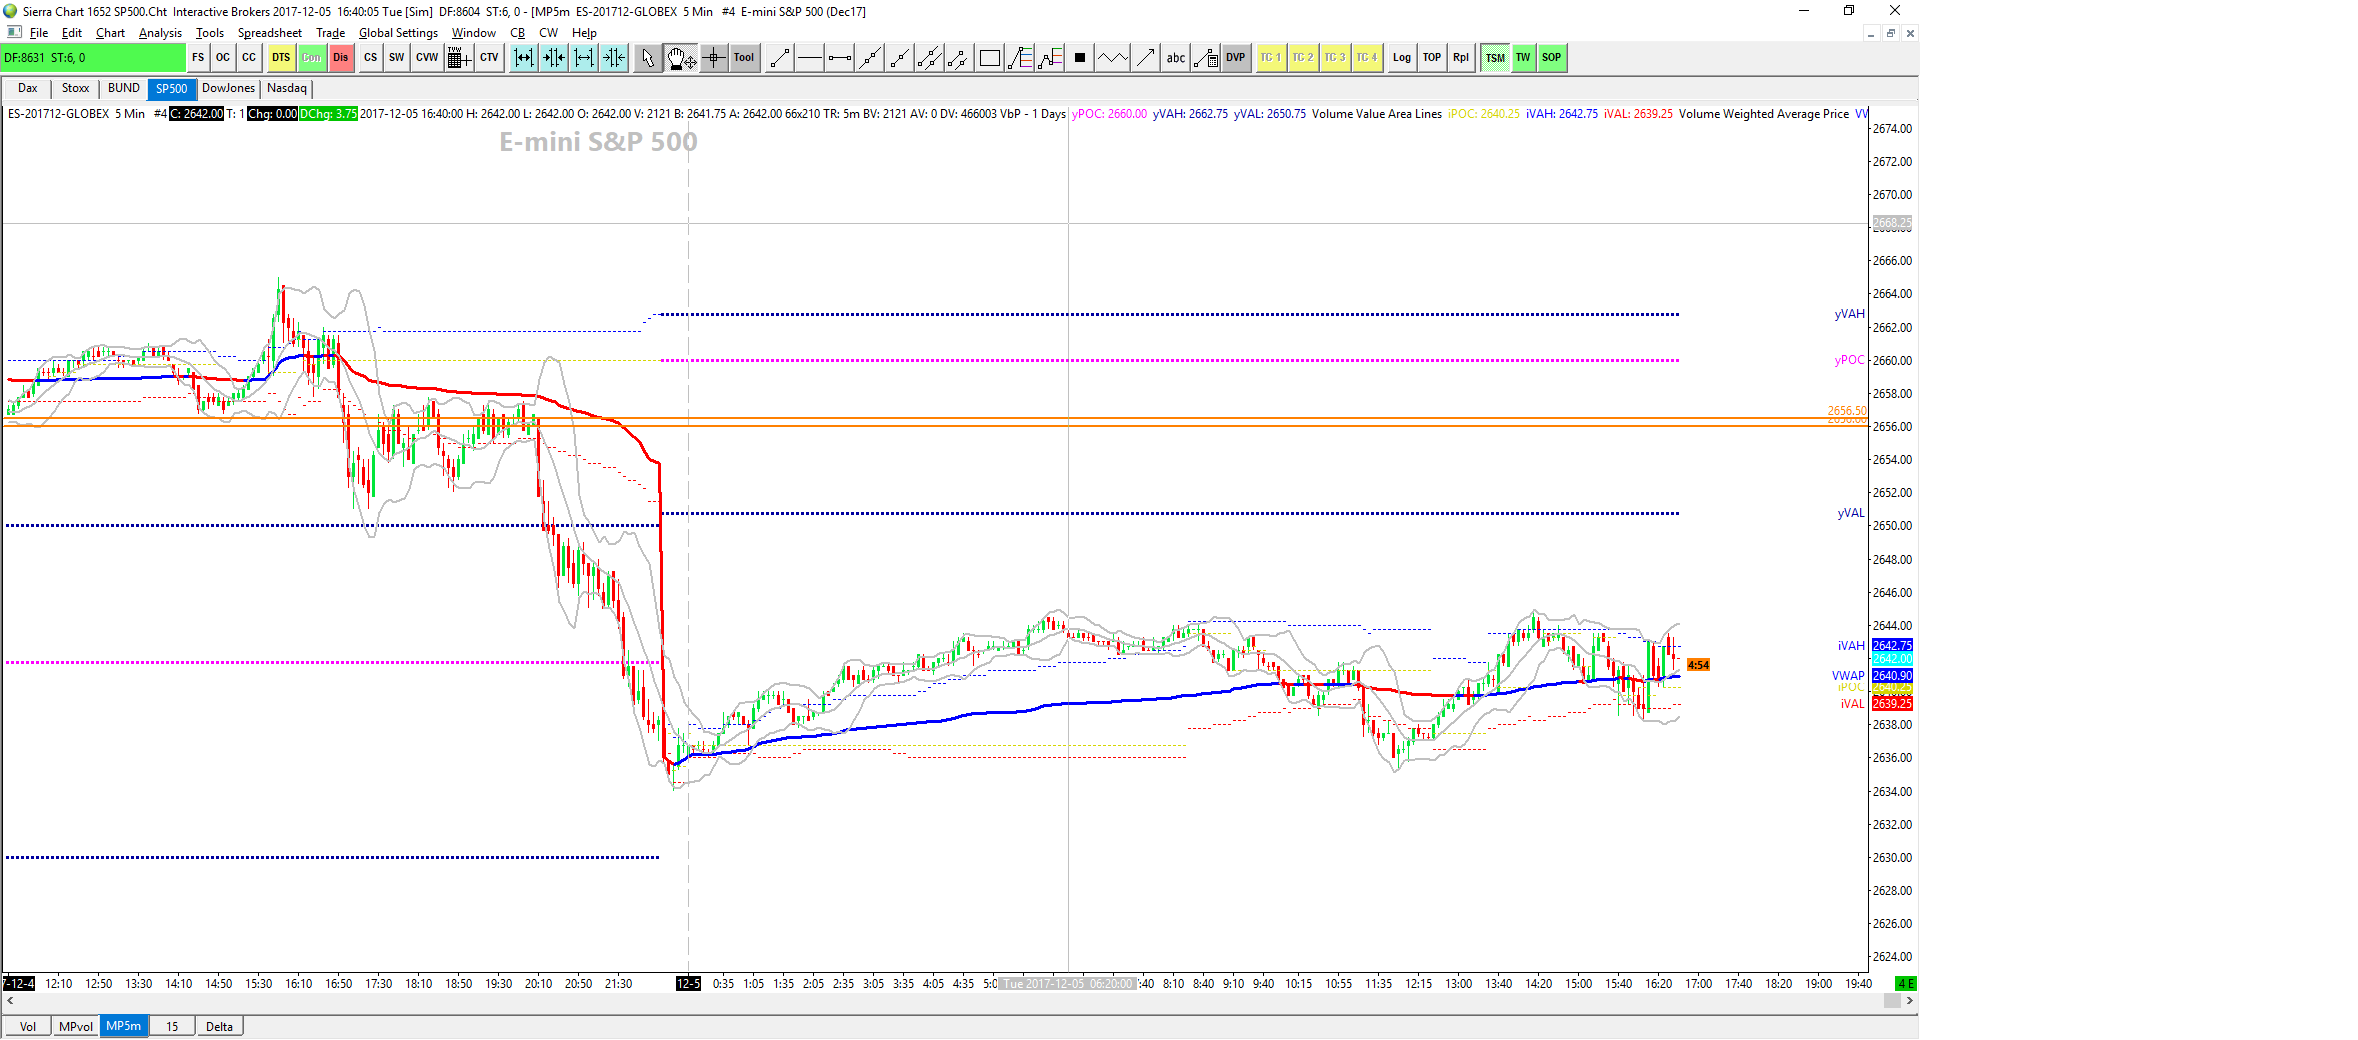Select tool configuration TC 4
The image size is (2358, 1040).
[1367, 58]
